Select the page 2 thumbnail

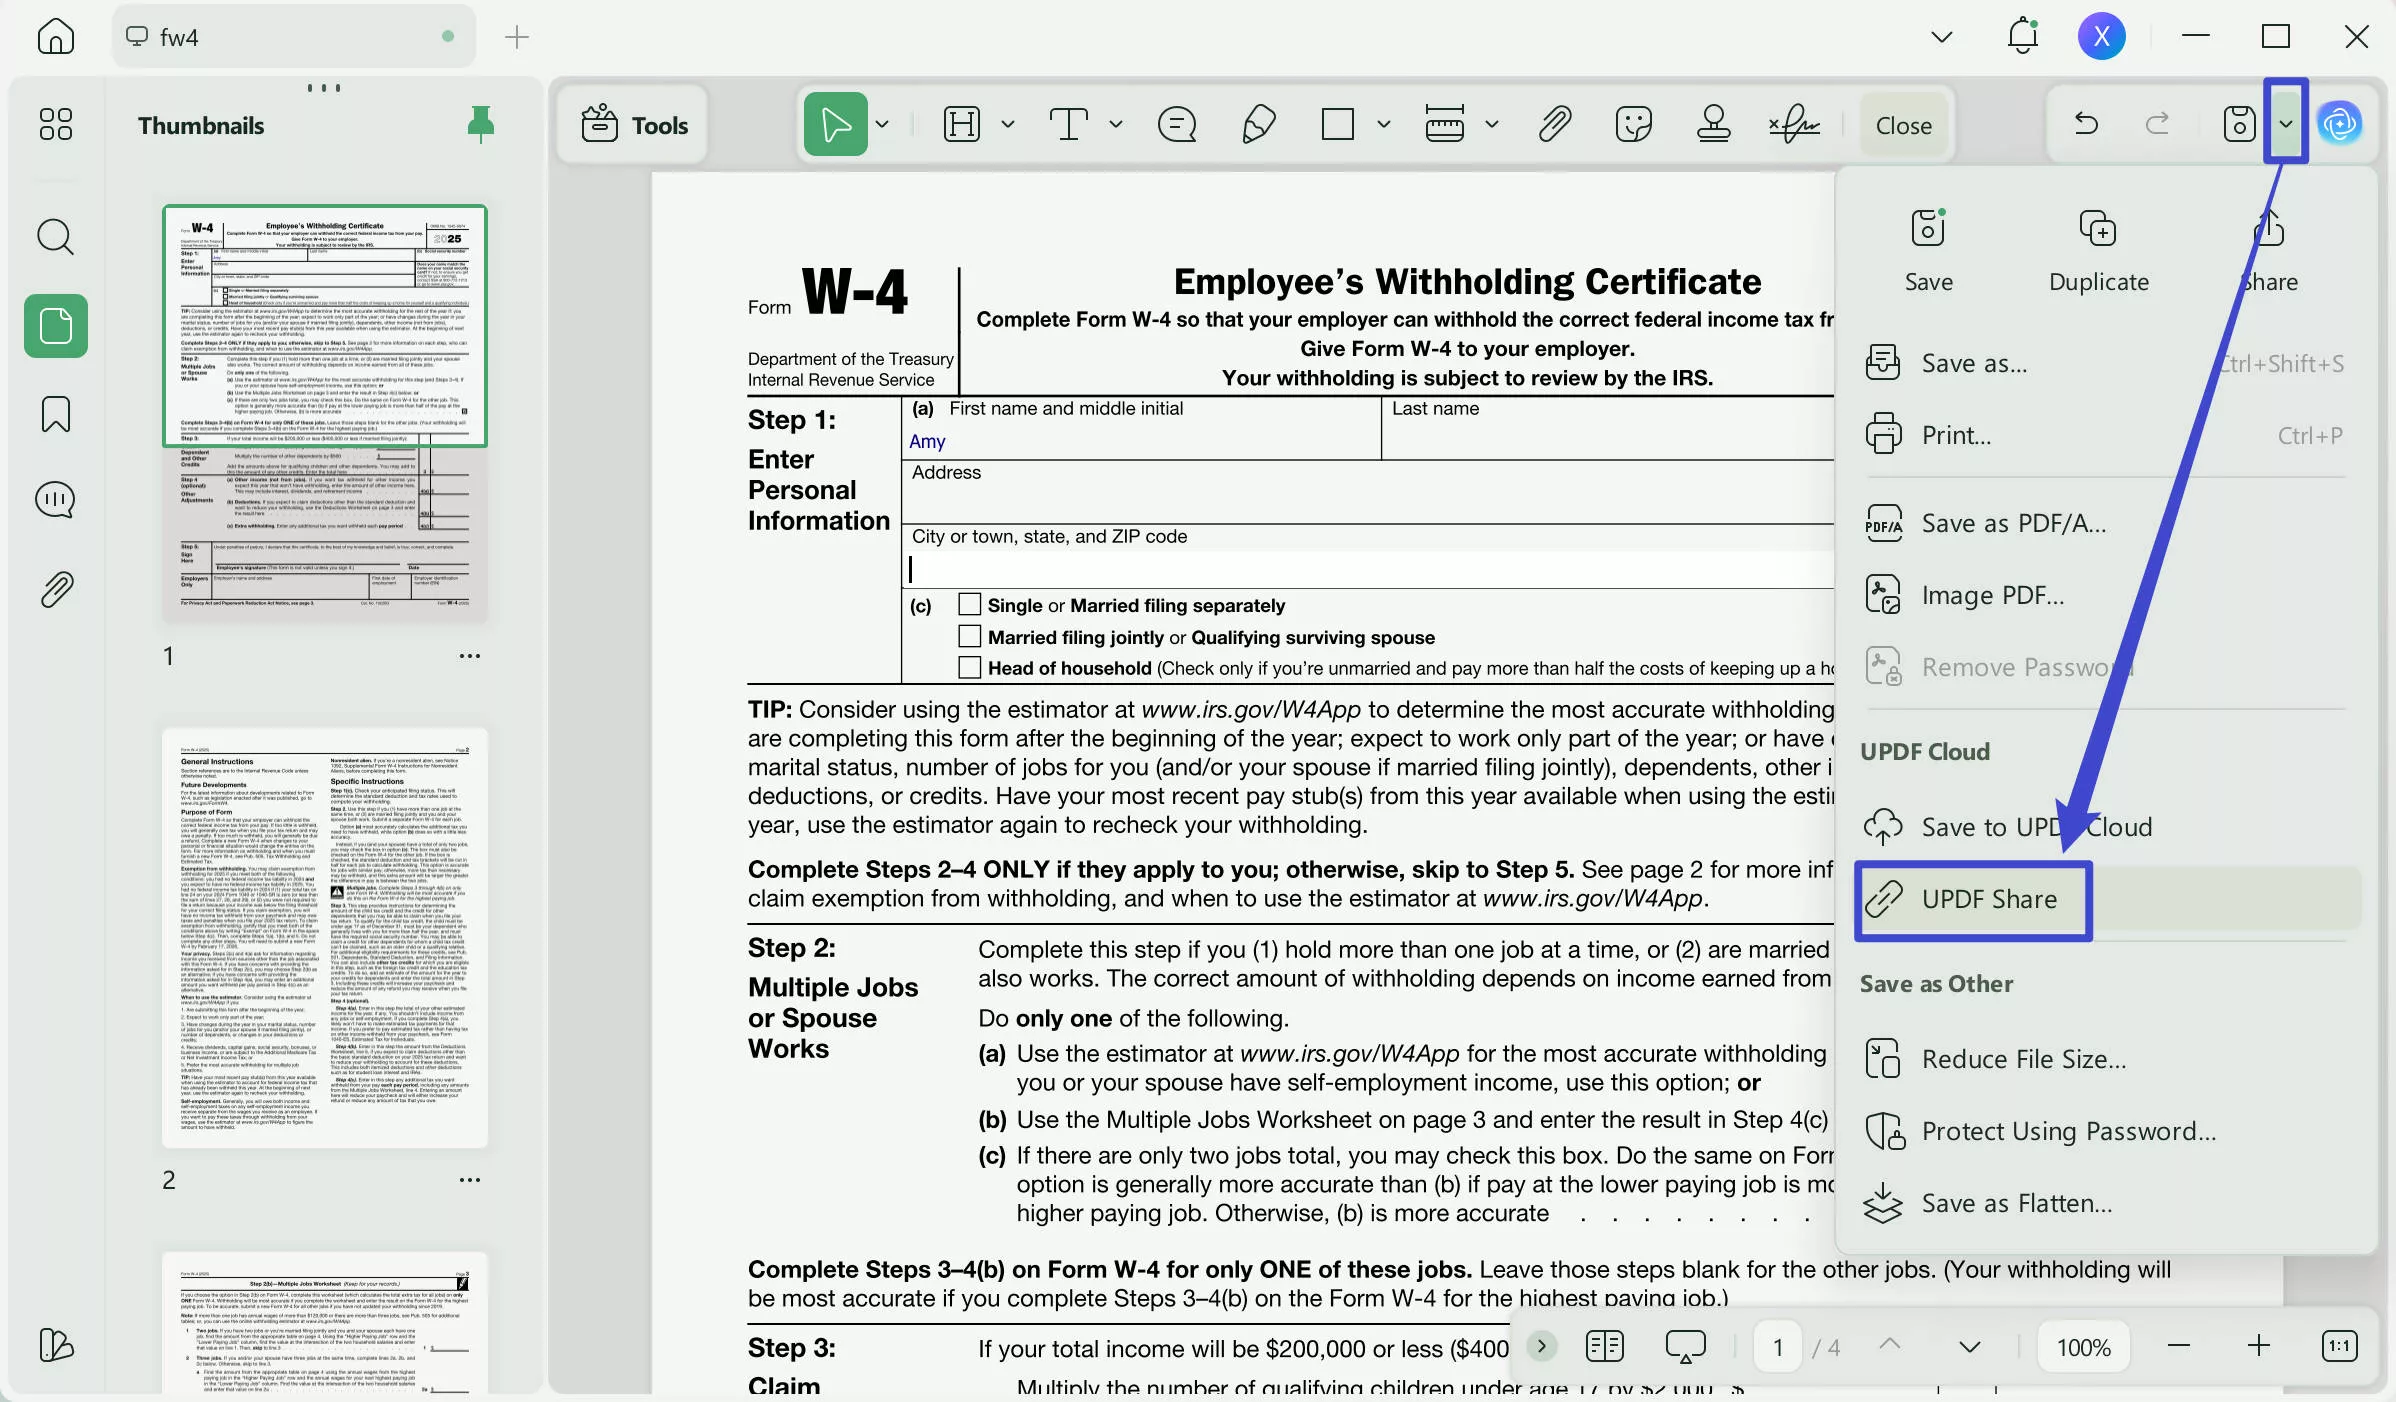(325, 937)
